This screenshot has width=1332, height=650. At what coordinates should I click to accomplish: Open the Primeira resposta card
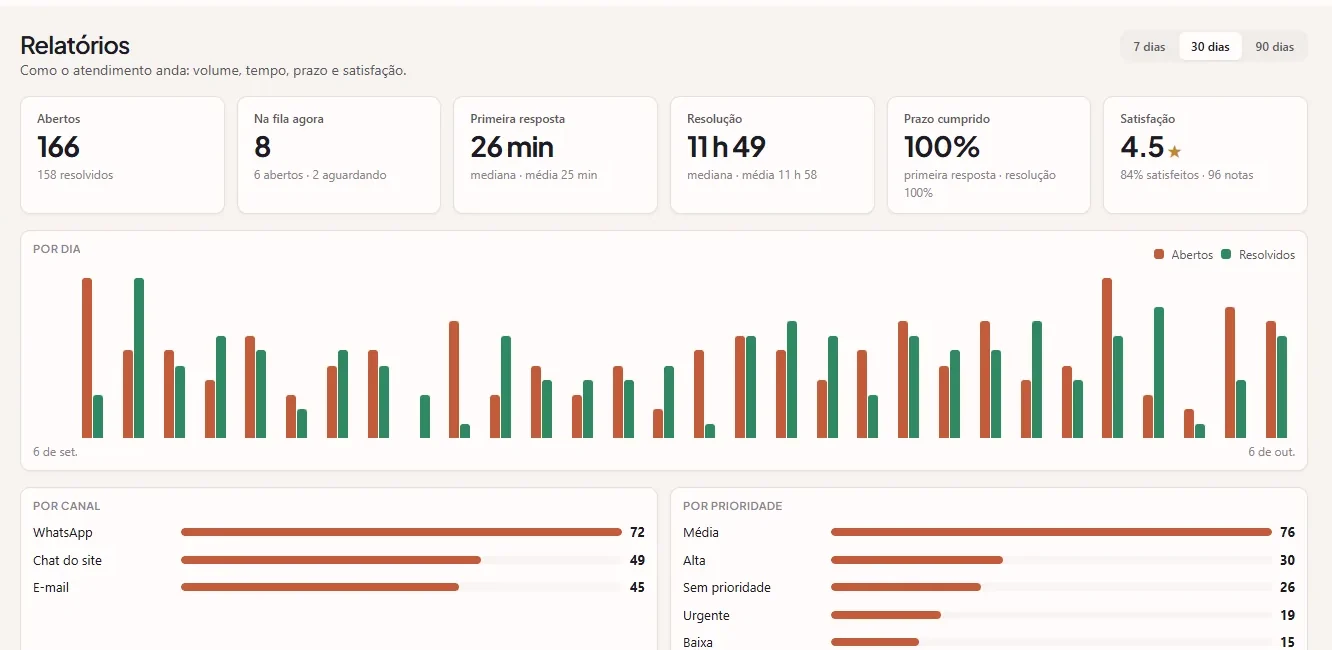click(x=555, y=155)
